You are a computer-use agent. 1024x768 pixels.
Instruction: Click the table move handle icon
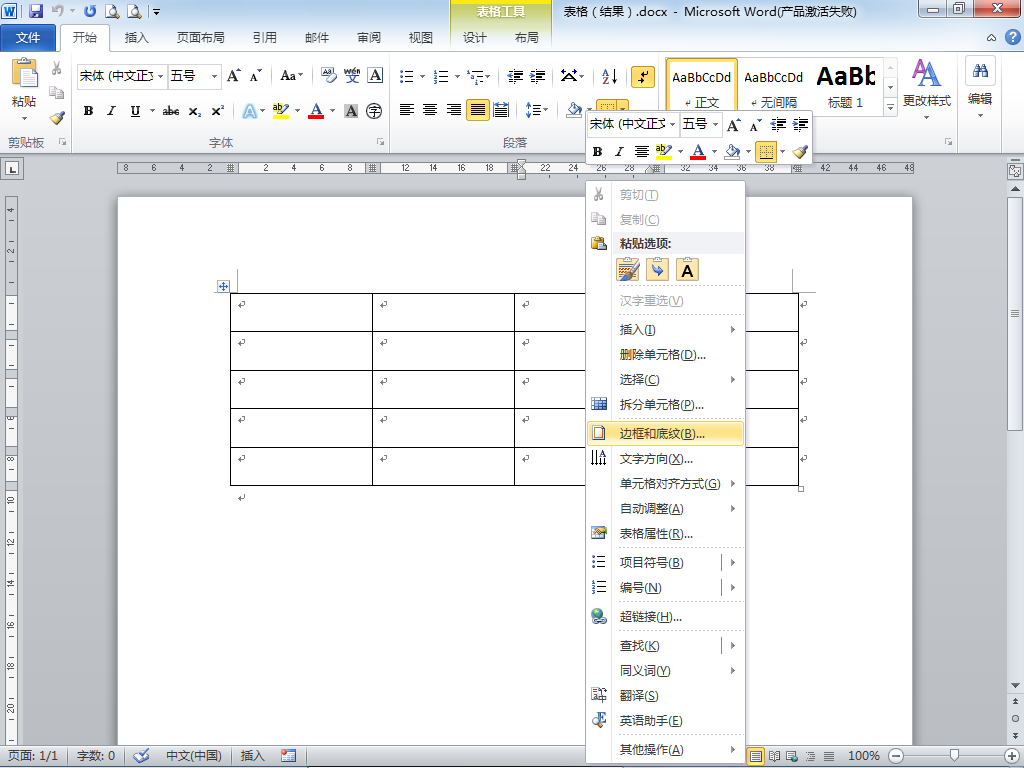(x=223, y=286)
